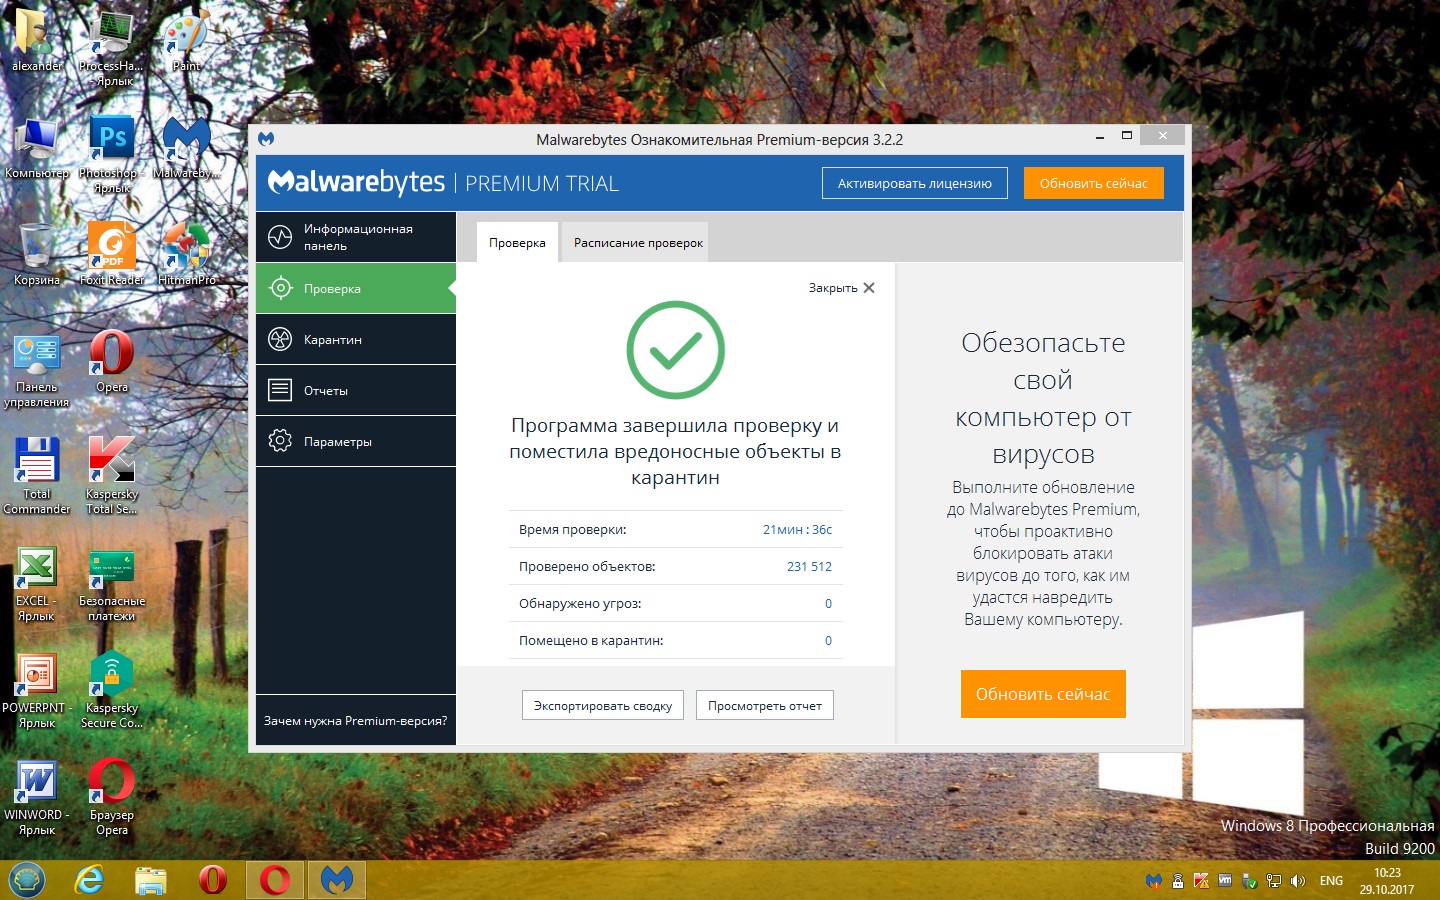Select the HitmanPro desktop icon
The height and width of the screenshot is (900, 1440).
point(187,255)
